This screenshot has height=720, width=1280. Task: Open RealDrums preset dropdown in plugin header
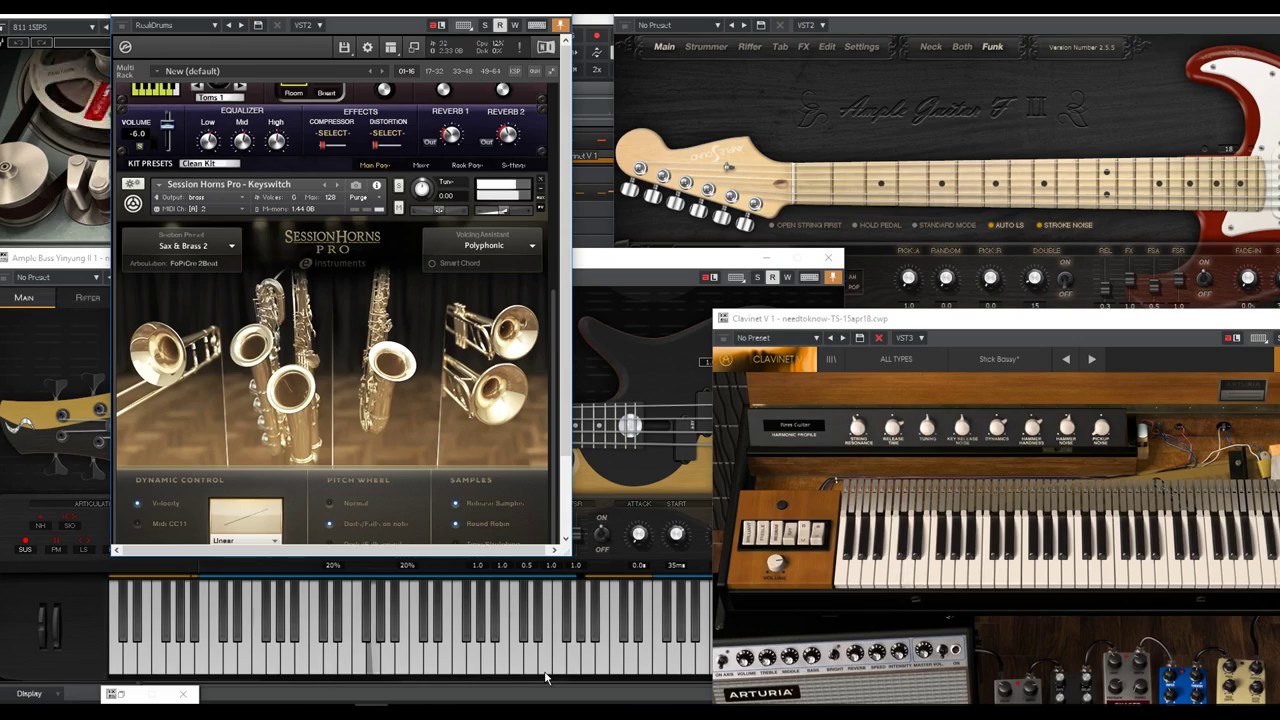click(176, 25)
